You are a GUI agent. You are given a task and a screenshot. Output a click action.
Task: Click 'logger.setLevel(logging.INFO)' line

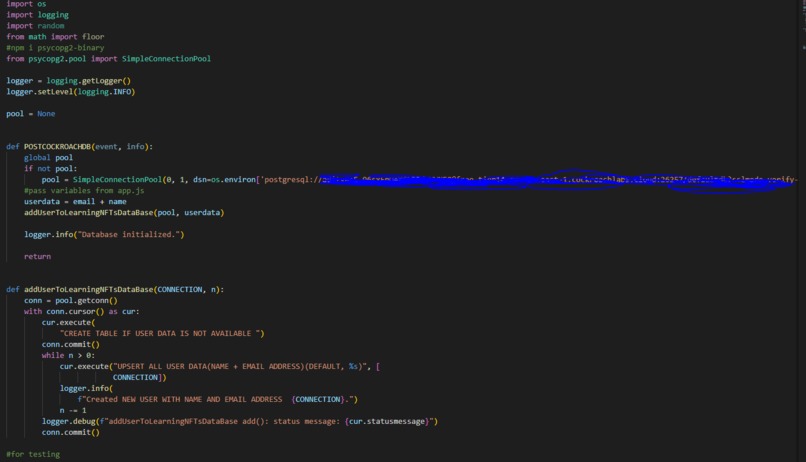70,92
